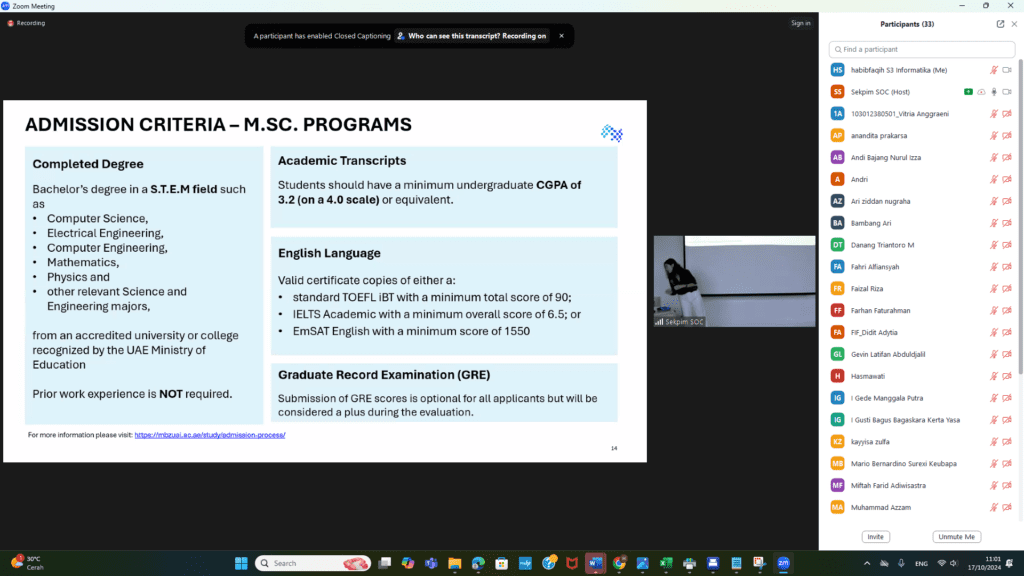Click the muted mic icon beside Andri

(994, 179)
